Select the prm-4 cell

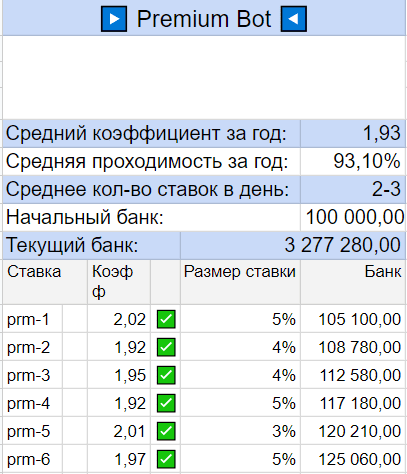point(32,403)
